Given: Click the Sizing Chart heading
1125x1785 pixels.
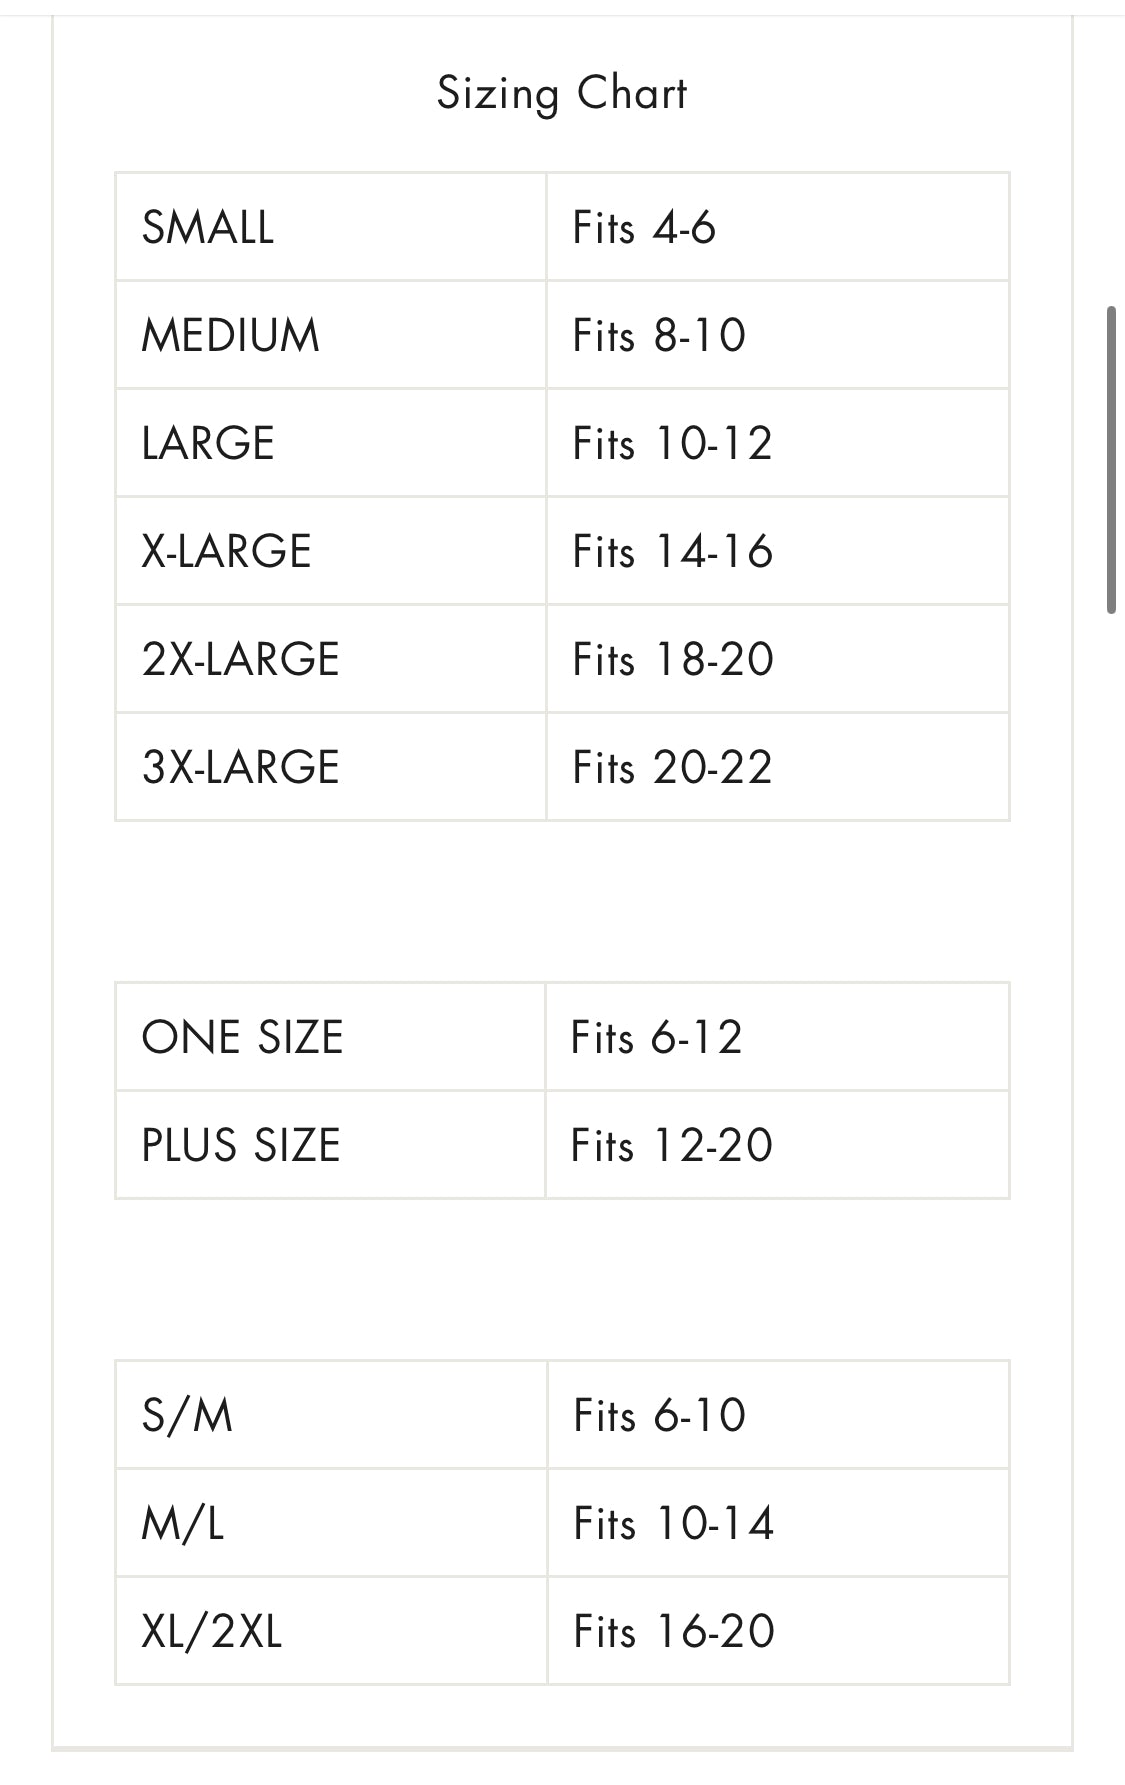Looking at the screenshot, I should [x=562, y=94].
